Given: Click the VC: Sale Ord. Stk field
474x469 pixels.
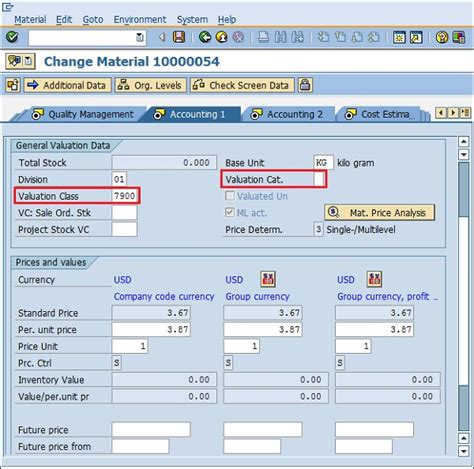Looking at the screenshot, I should 124,213.
